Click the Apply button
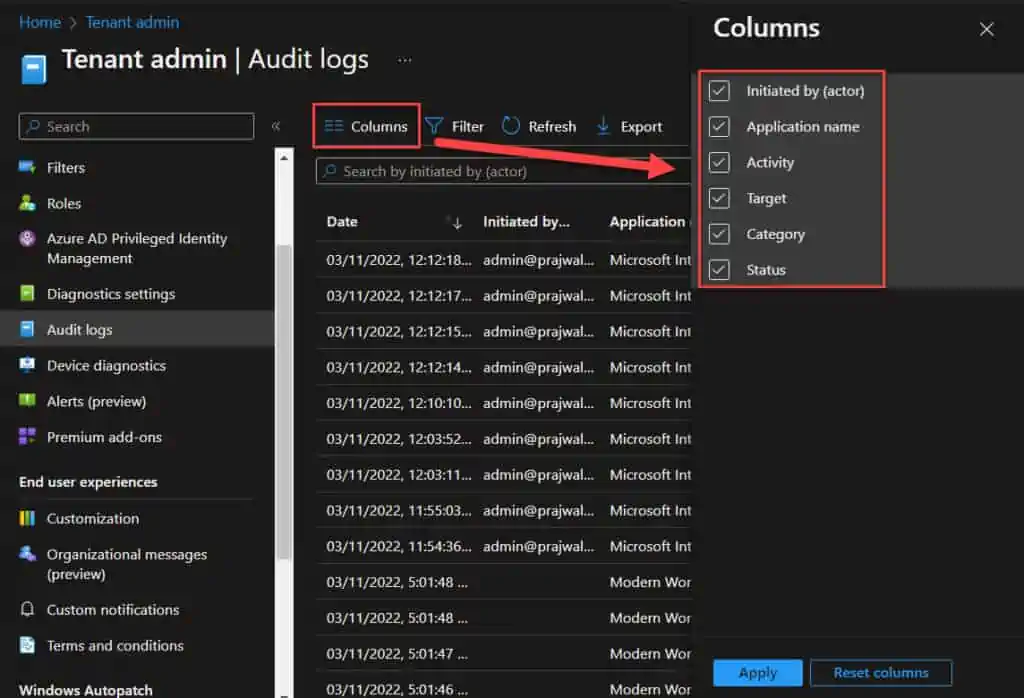This screenshot has height=698, width=1024. (x=758, y=673)
